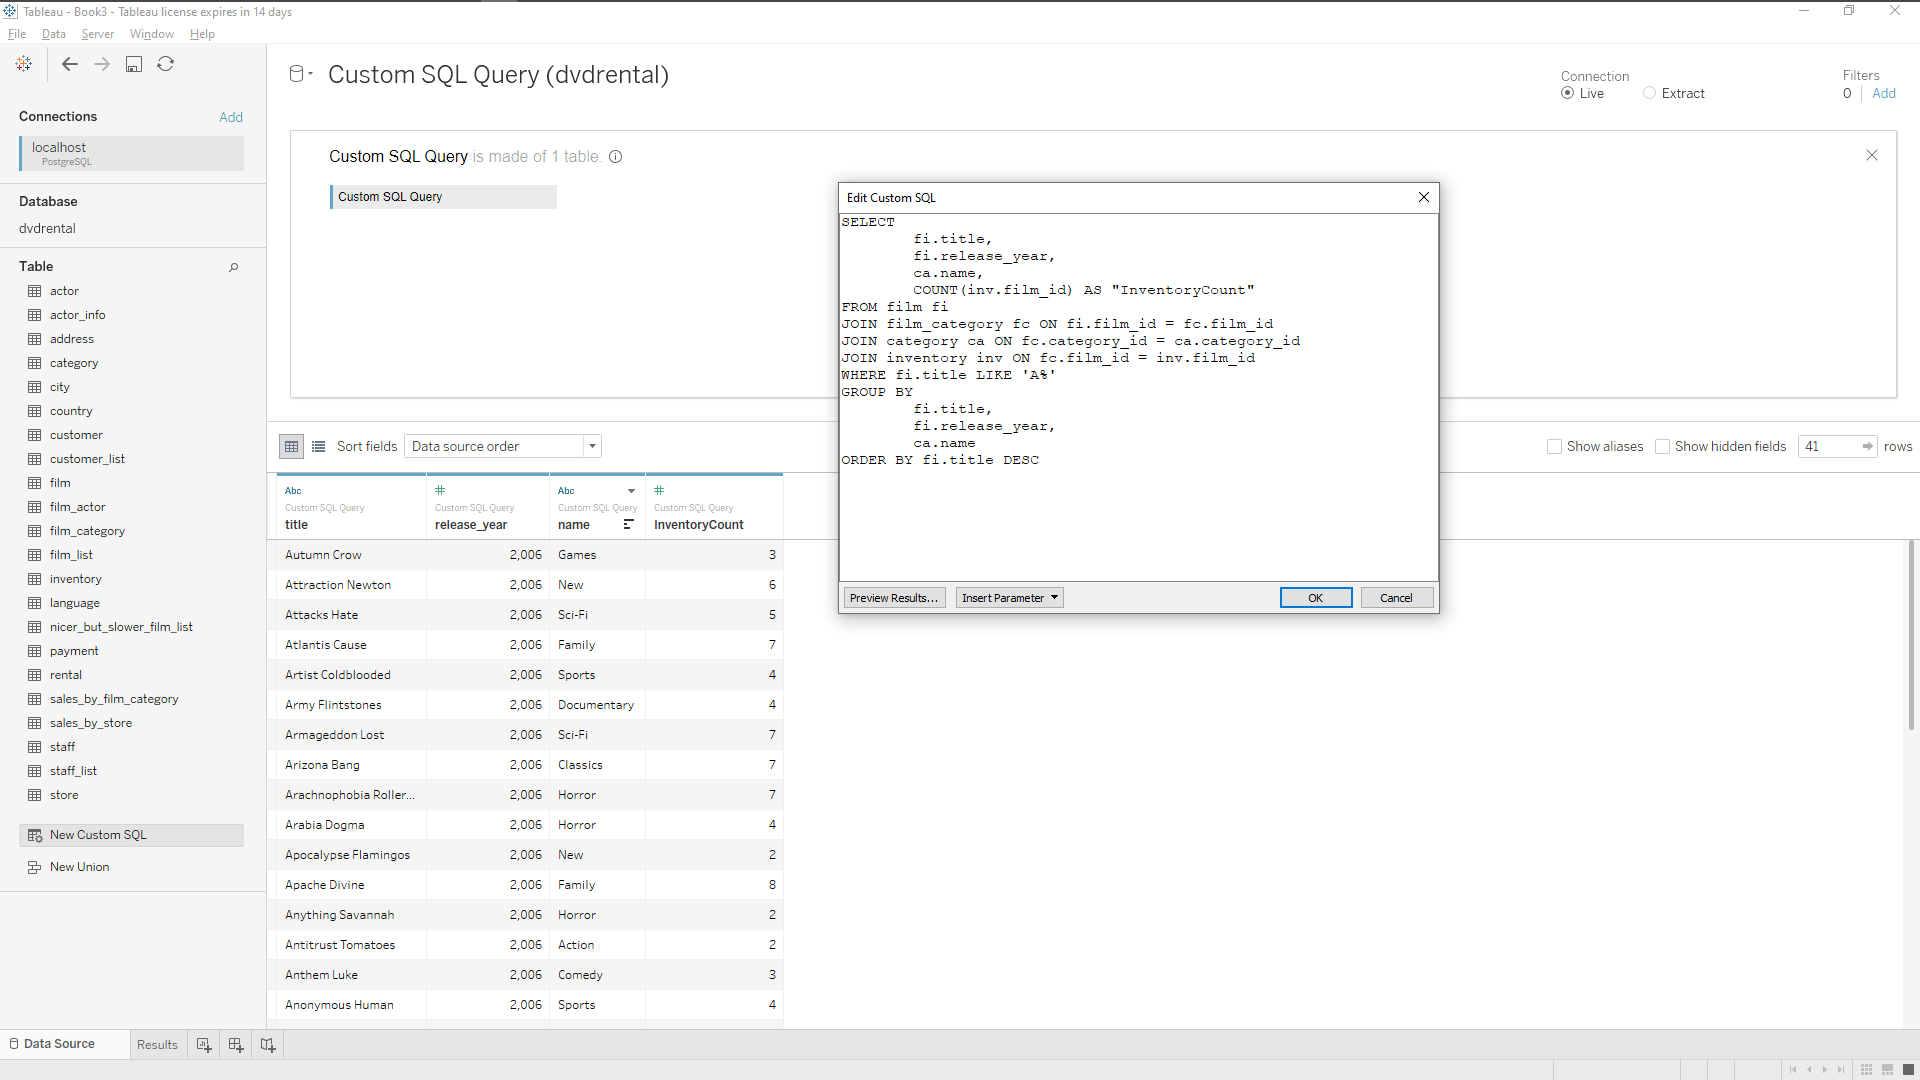The width and height of the screenshot is (1920, 1080).
Task: Click the refresh data source icon
Action: pos(166,64)
